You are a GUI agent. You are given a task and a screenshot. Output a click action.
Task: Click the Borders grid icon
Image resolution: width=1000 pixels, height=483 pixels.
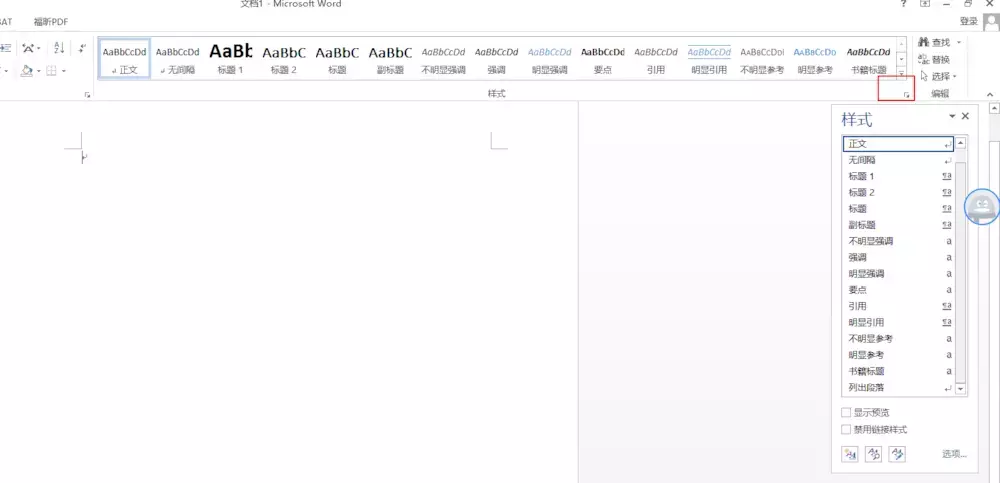pos(52,70)
